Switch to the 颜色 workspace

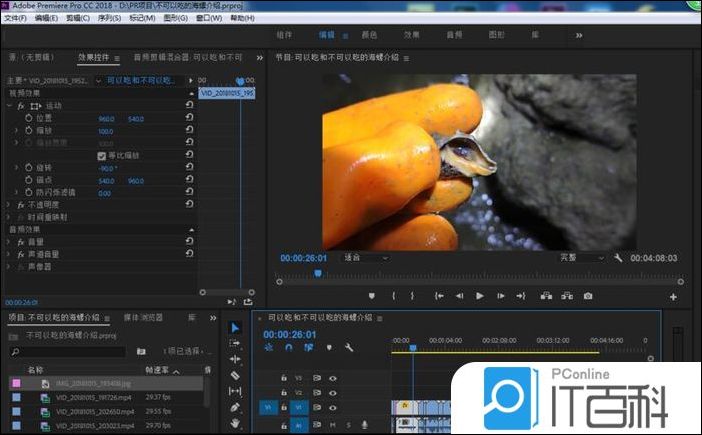(x=369, y=35)
